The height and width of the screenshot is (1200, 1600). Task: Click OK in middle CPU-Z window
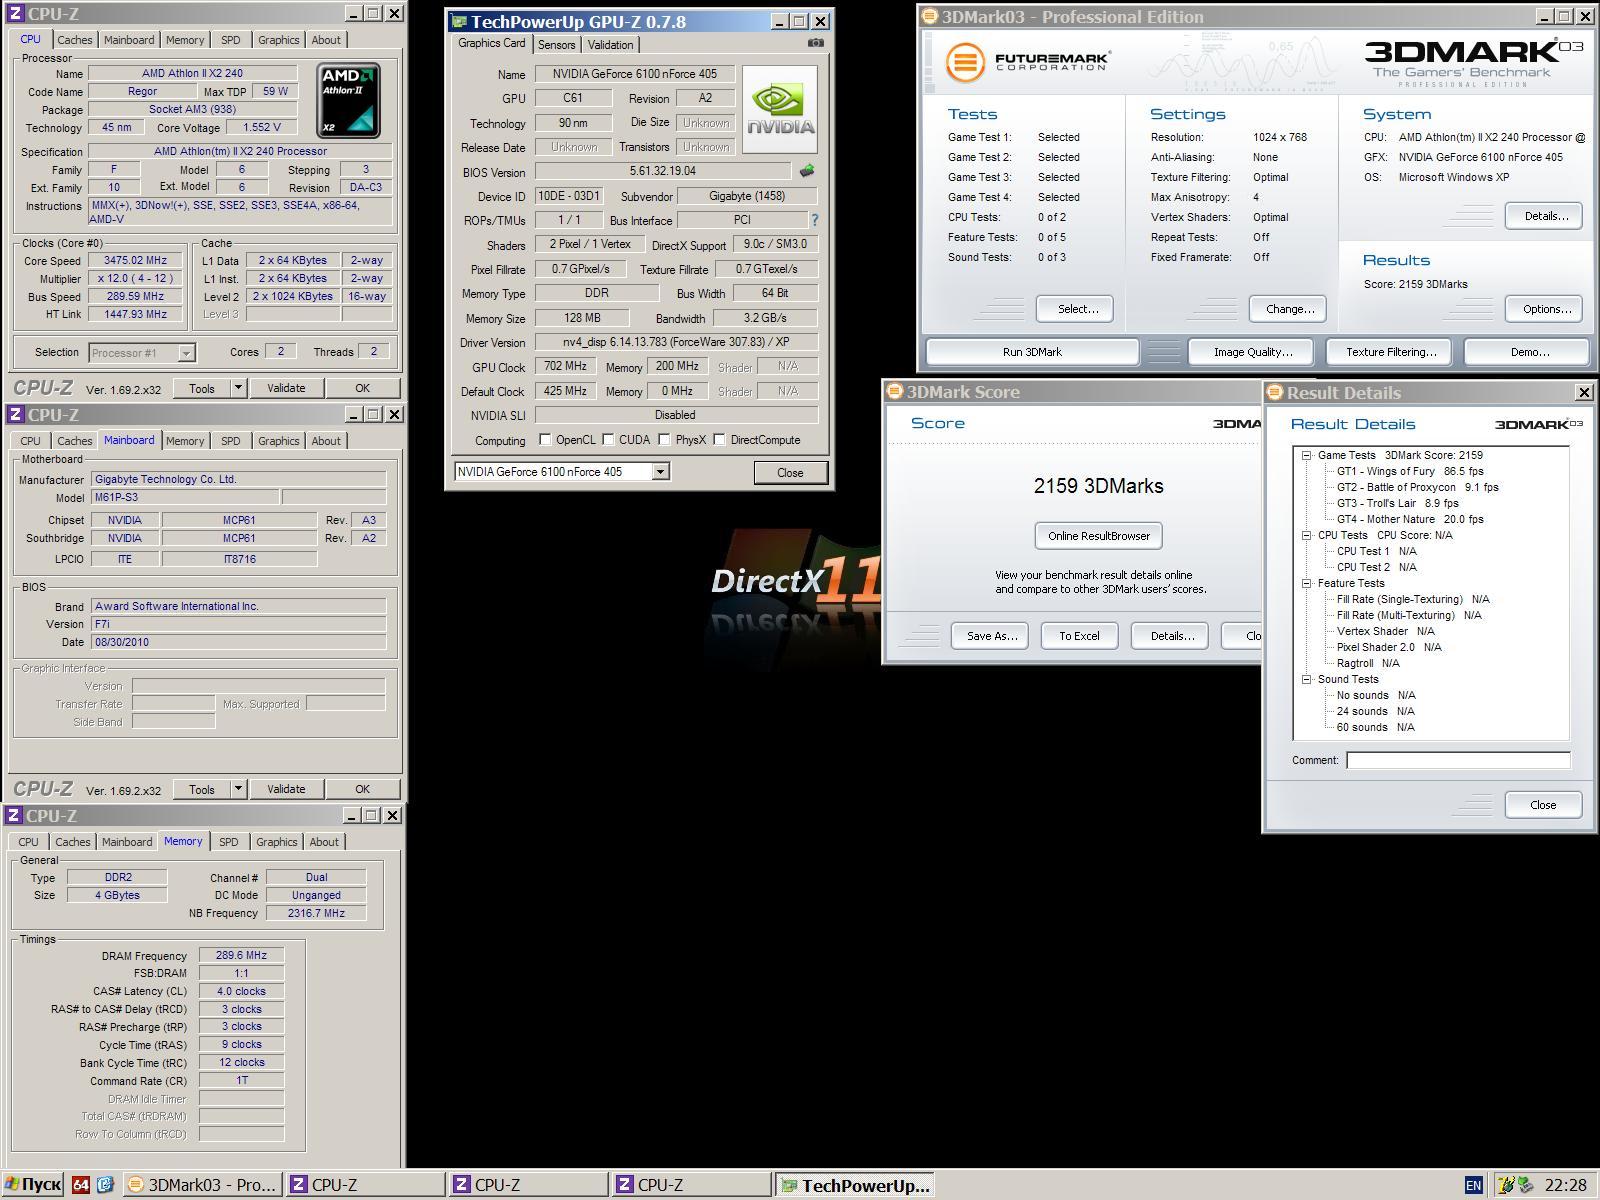tap(362, 789)
